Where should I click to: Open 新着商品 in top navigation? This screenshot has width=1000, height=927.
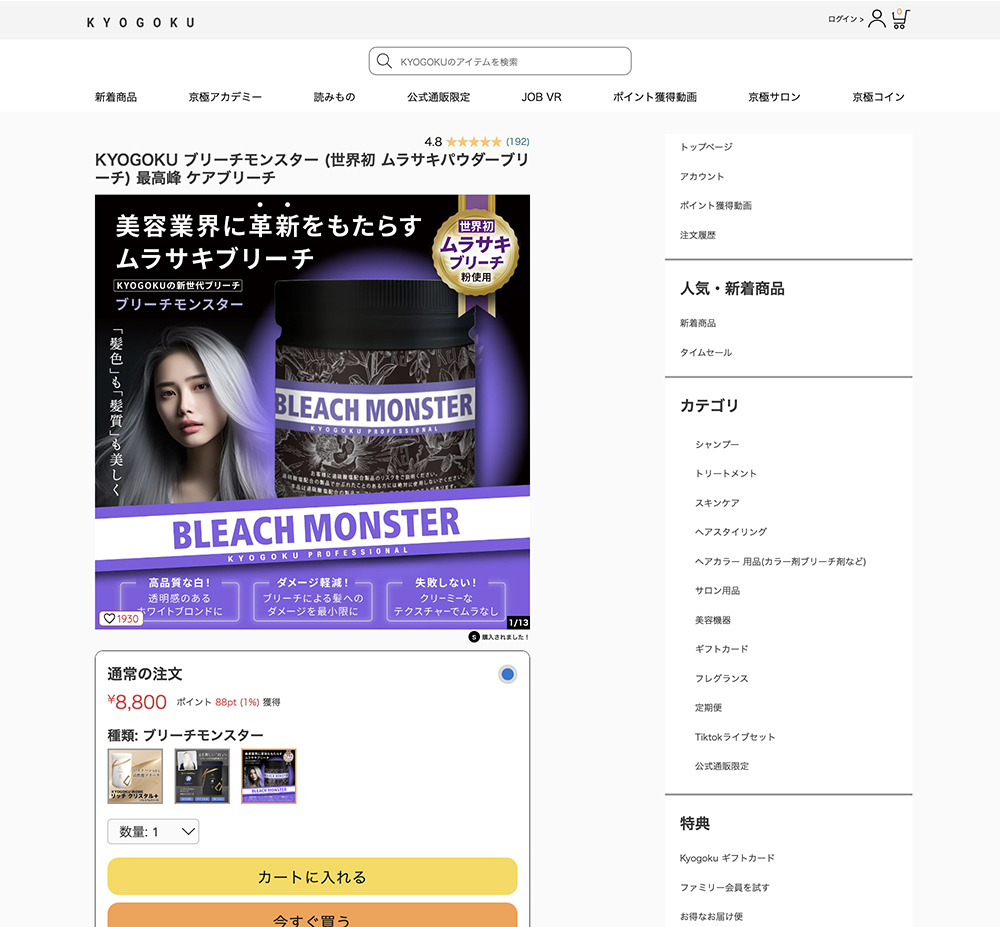[x=116, y=97]
